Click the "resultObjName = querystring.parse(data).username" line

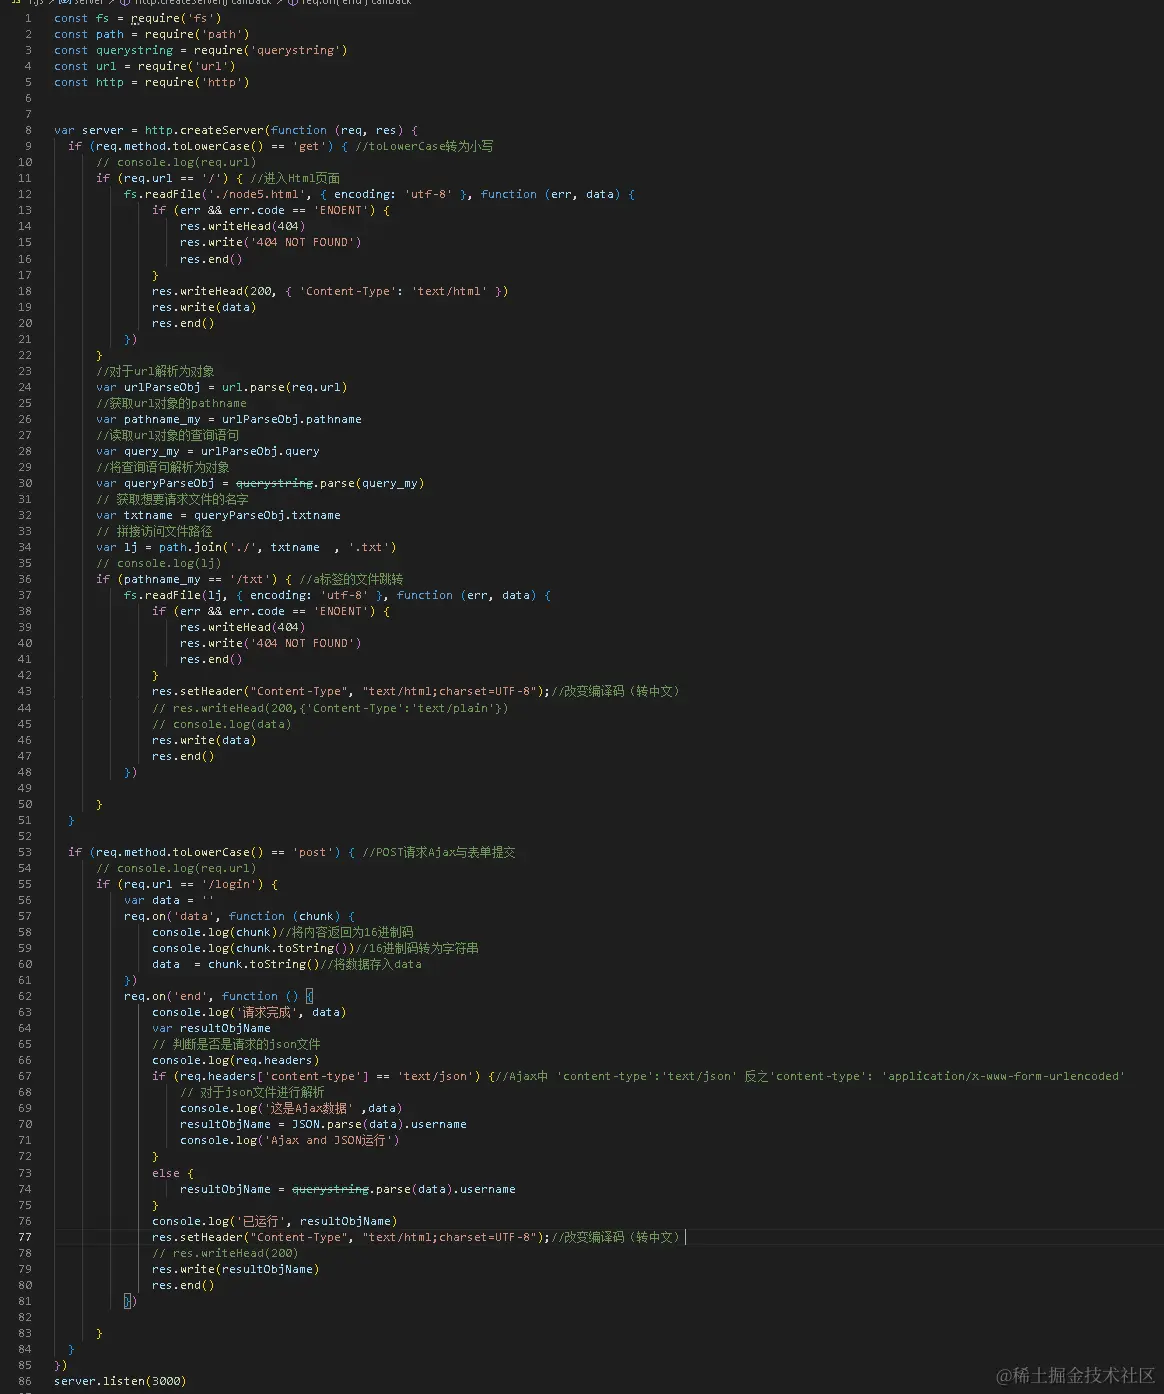[348, 1189]
